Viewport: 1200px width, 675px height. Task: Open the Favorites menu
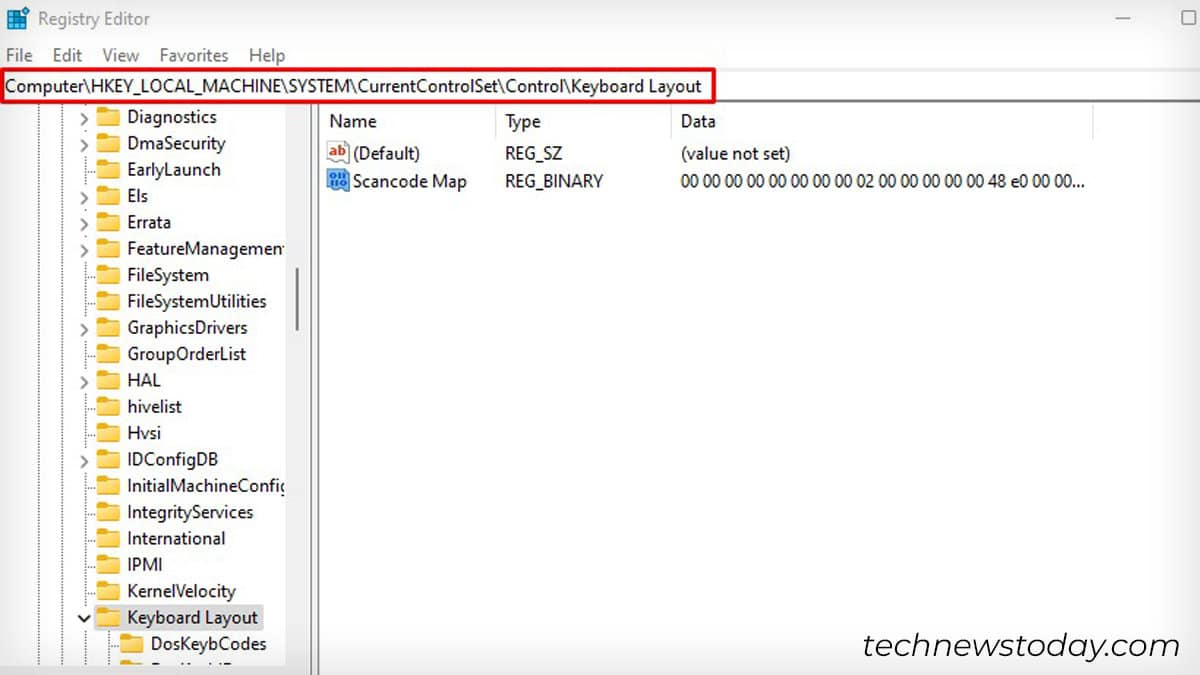tap(194, 55)
